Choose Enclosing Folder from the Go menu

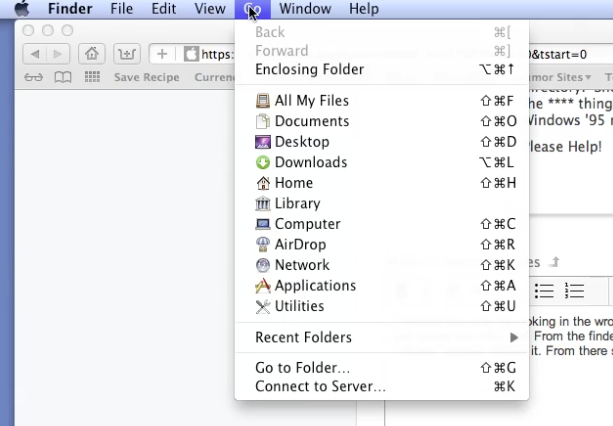(382, 69)
